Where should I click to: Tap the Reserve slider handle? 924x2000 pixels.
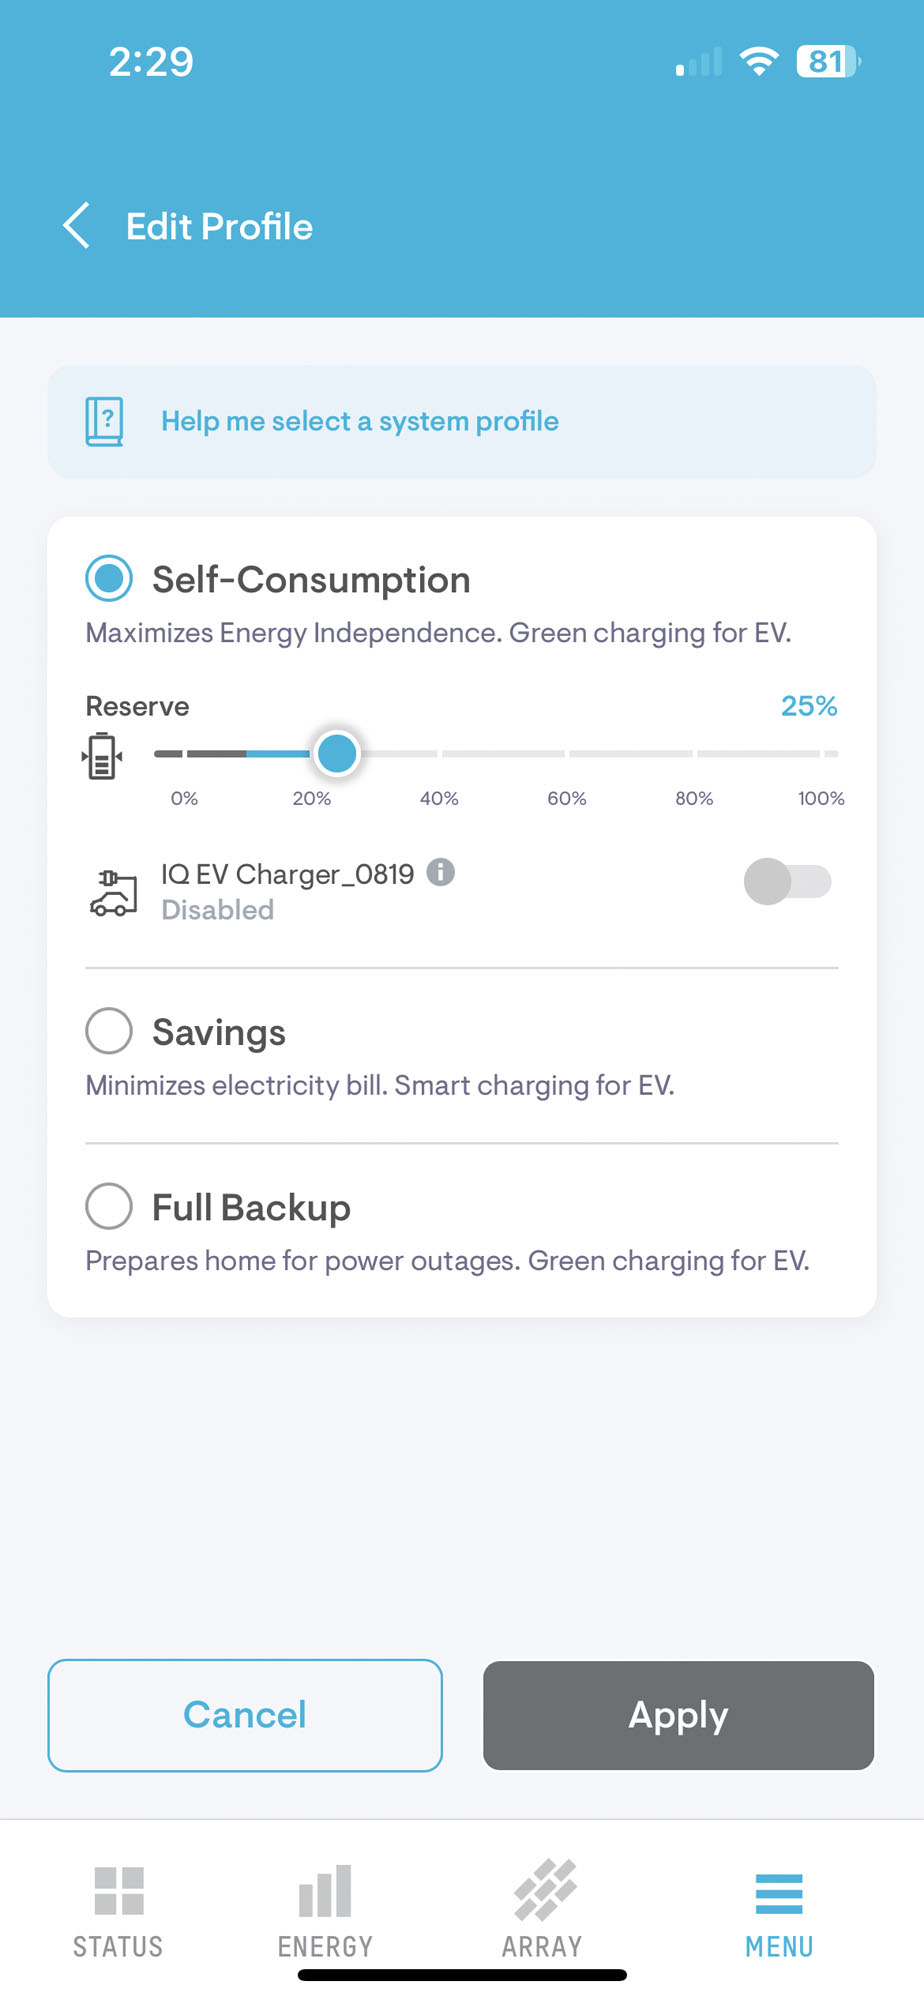337,753
